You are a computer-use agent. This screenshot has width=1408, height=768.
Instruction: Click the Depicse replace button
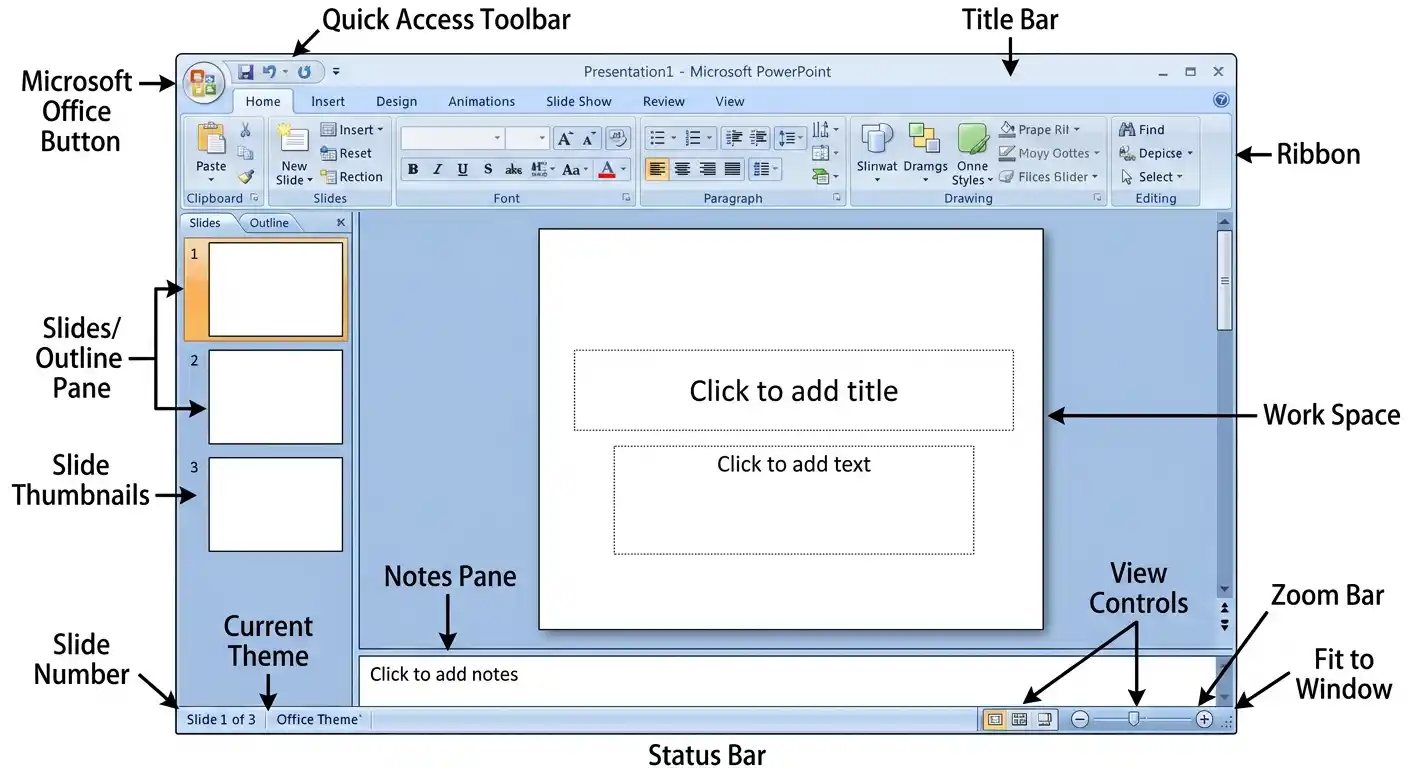(1156, 153)
